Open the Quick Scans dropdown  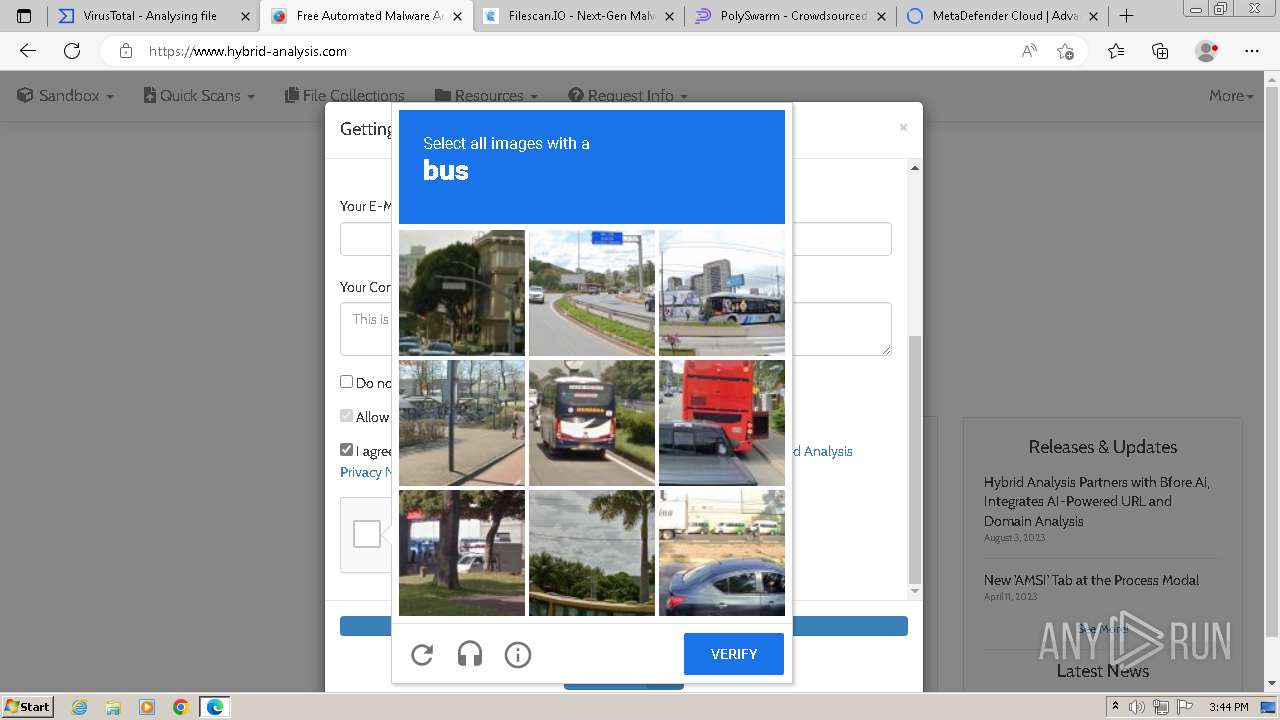point(199,96)
